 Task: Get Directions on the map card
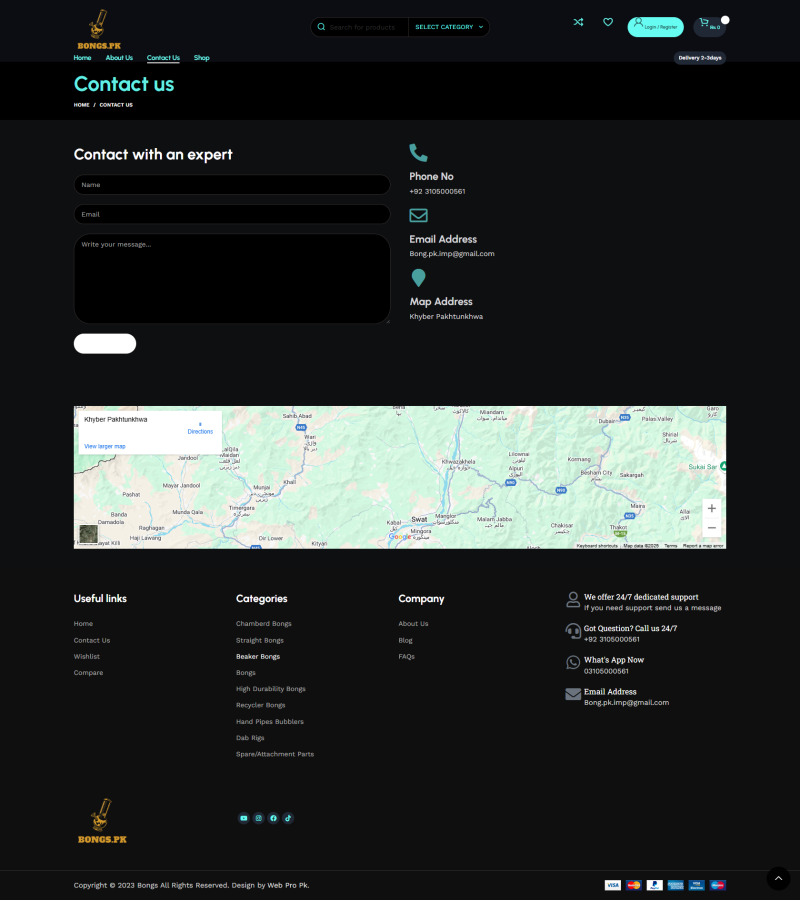(x=200, y=428)
